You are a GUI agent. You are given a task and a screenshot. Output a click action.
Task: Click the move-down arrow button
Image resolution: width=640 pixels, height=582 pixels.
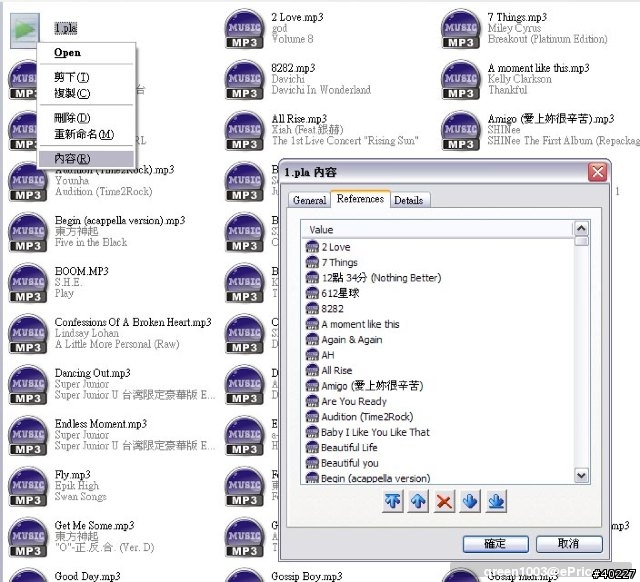pos(470,501)
